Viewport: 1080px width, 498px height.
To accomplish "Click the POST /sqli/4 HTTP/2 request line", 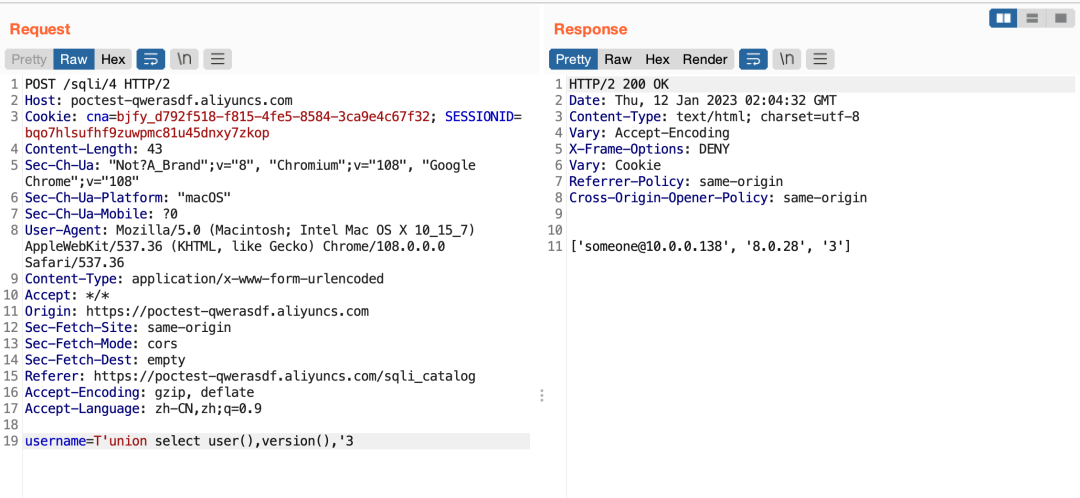I will [x=97, y=85].
